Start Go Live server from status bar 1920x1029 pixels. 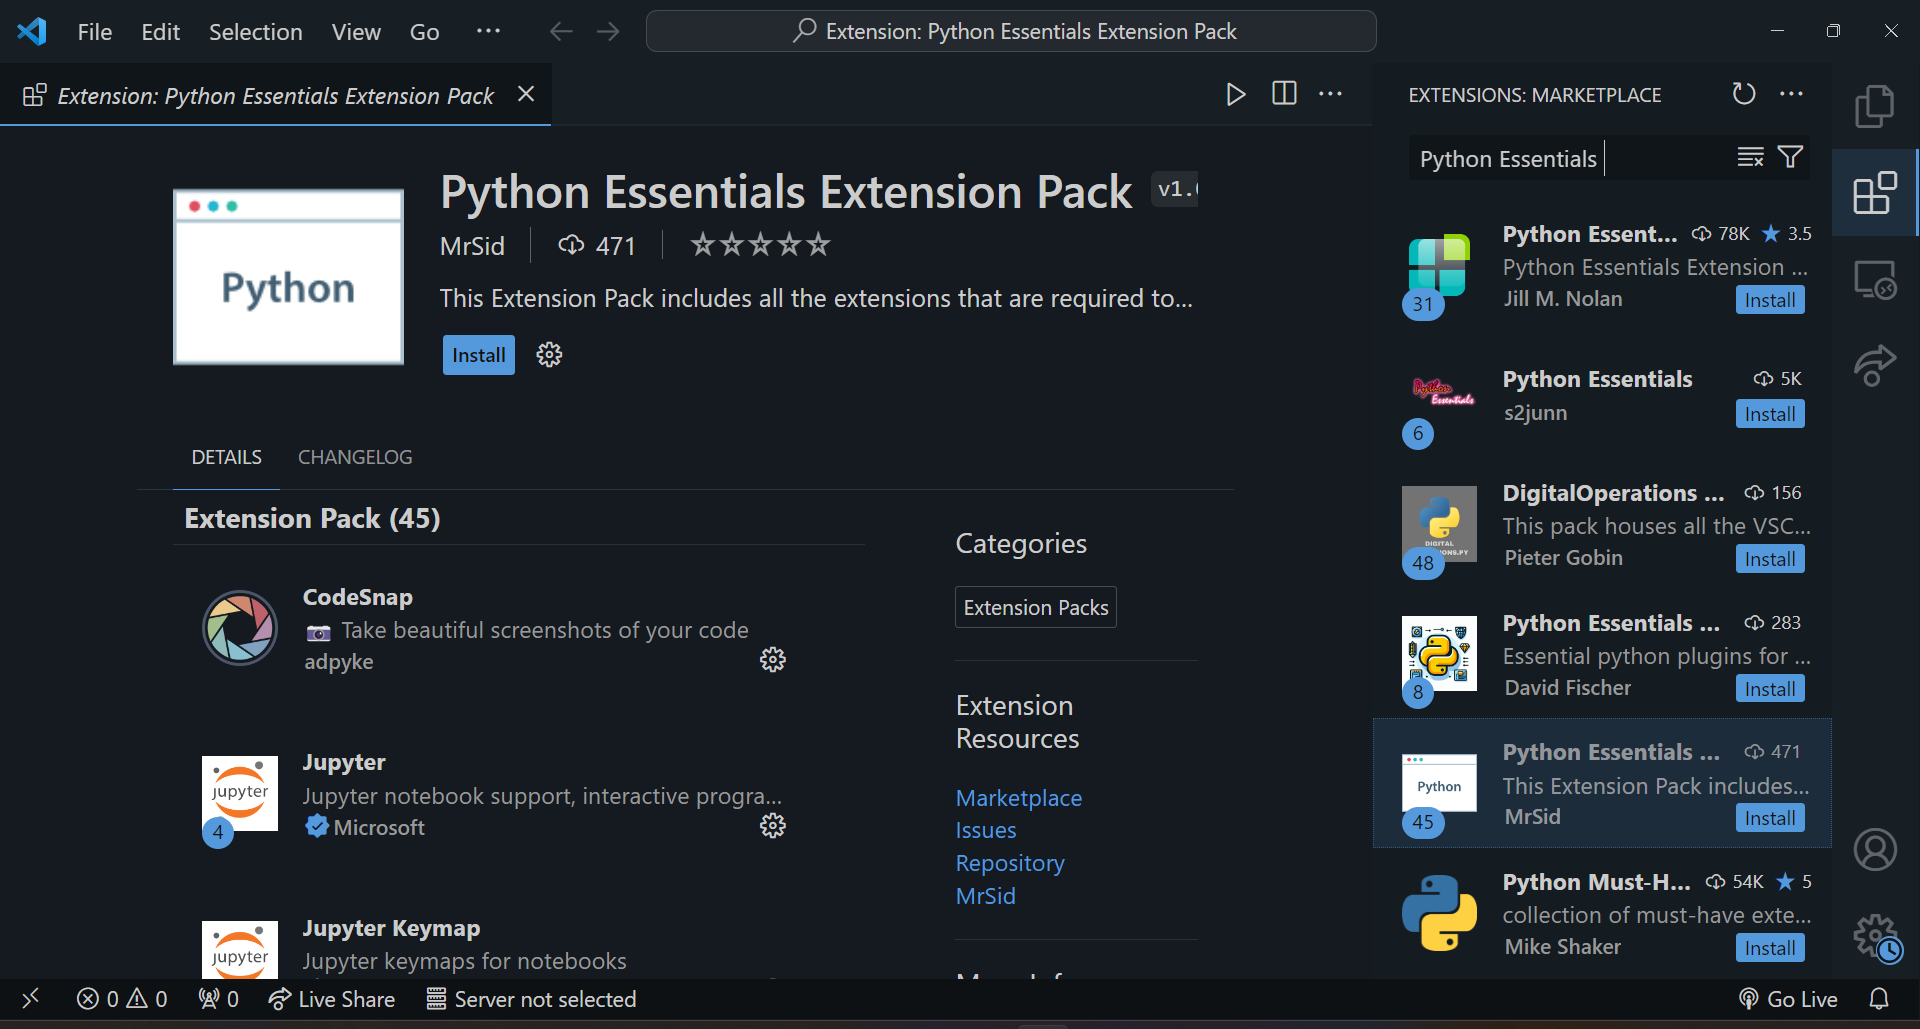(1788, 999)
